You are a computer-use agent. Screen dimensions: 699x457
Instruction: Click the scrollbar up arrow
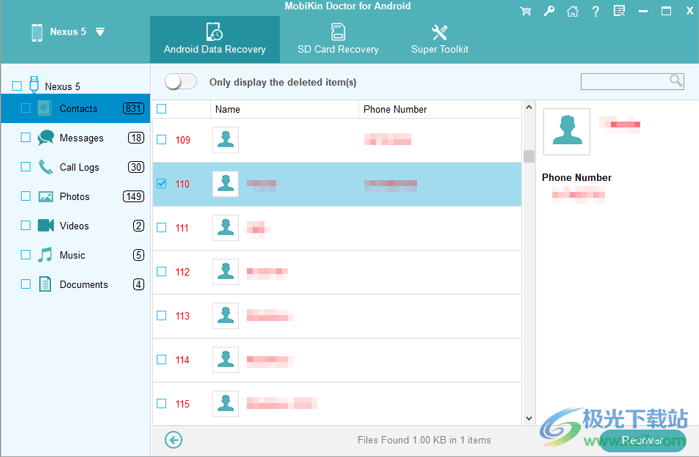529,107
